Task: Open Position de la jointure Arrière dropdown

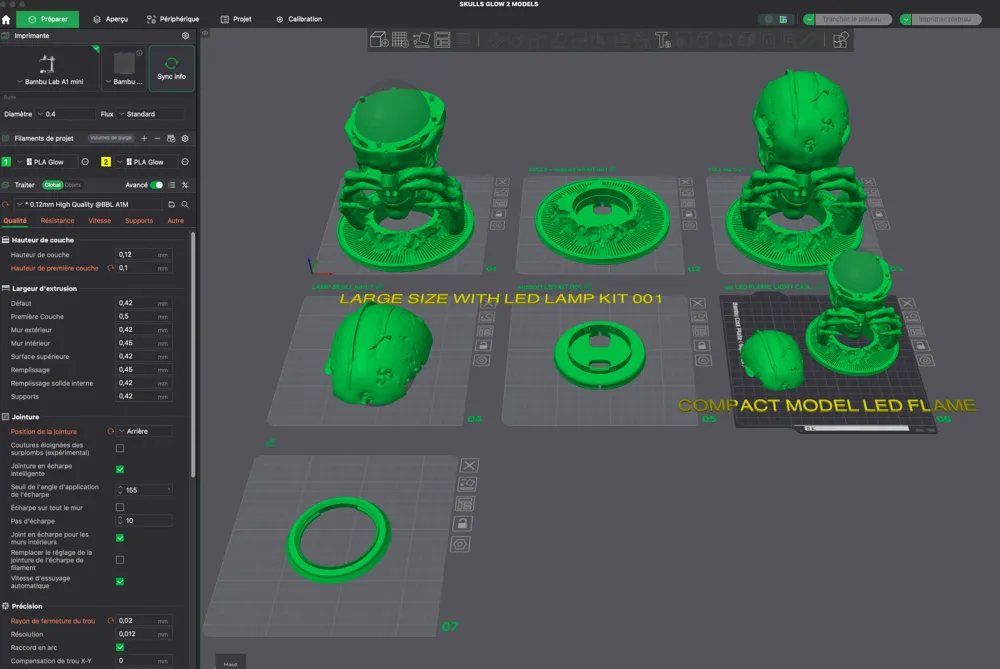Action: coord(144,431)
